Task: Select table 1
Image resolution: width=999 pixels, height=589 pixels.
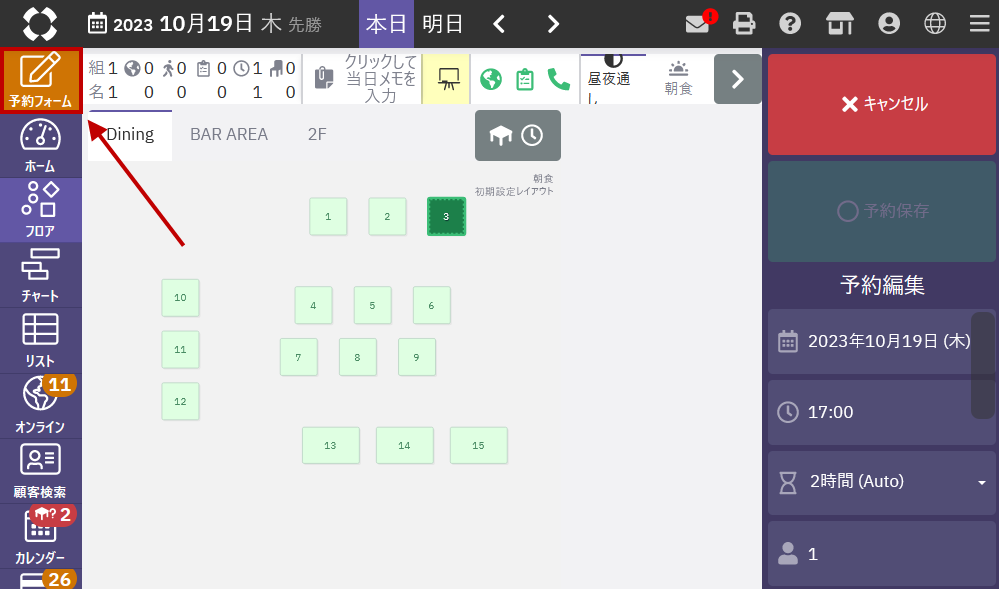Action: pyautogui.click(x=328, y=217)
